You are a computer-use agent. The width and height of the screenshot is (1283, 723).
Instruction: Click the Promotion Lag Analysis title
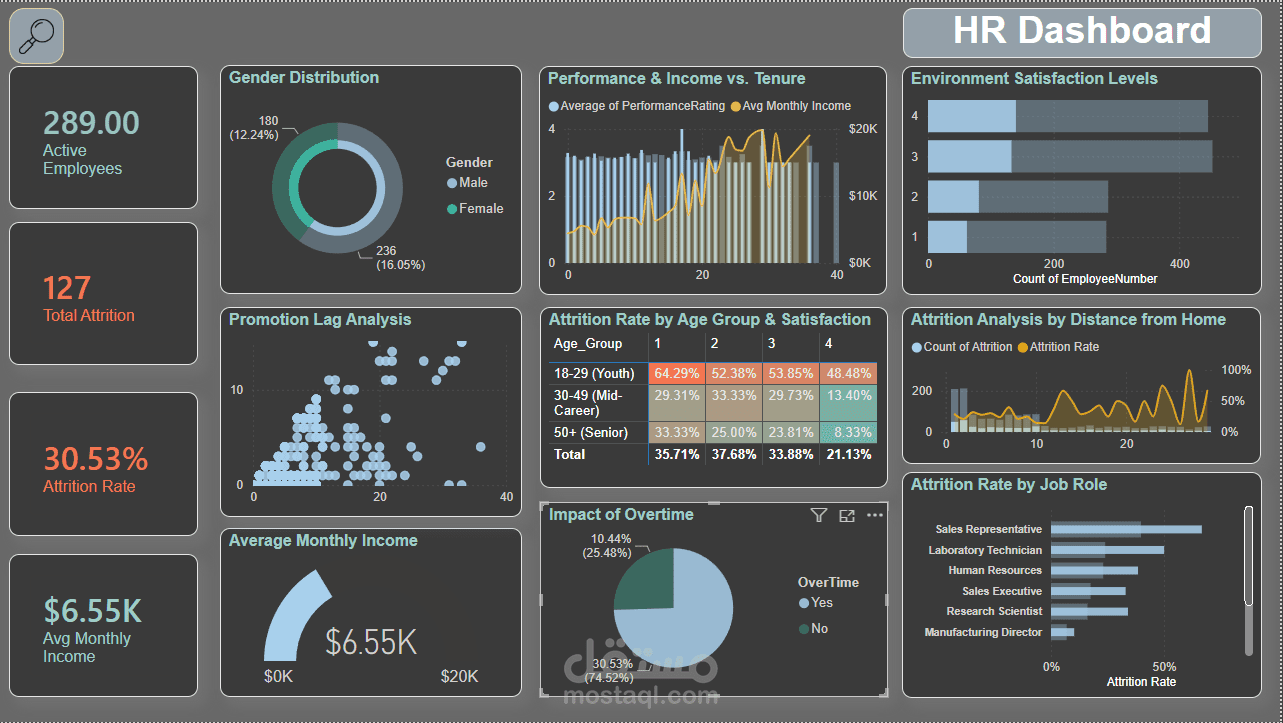tap(320, 319)
